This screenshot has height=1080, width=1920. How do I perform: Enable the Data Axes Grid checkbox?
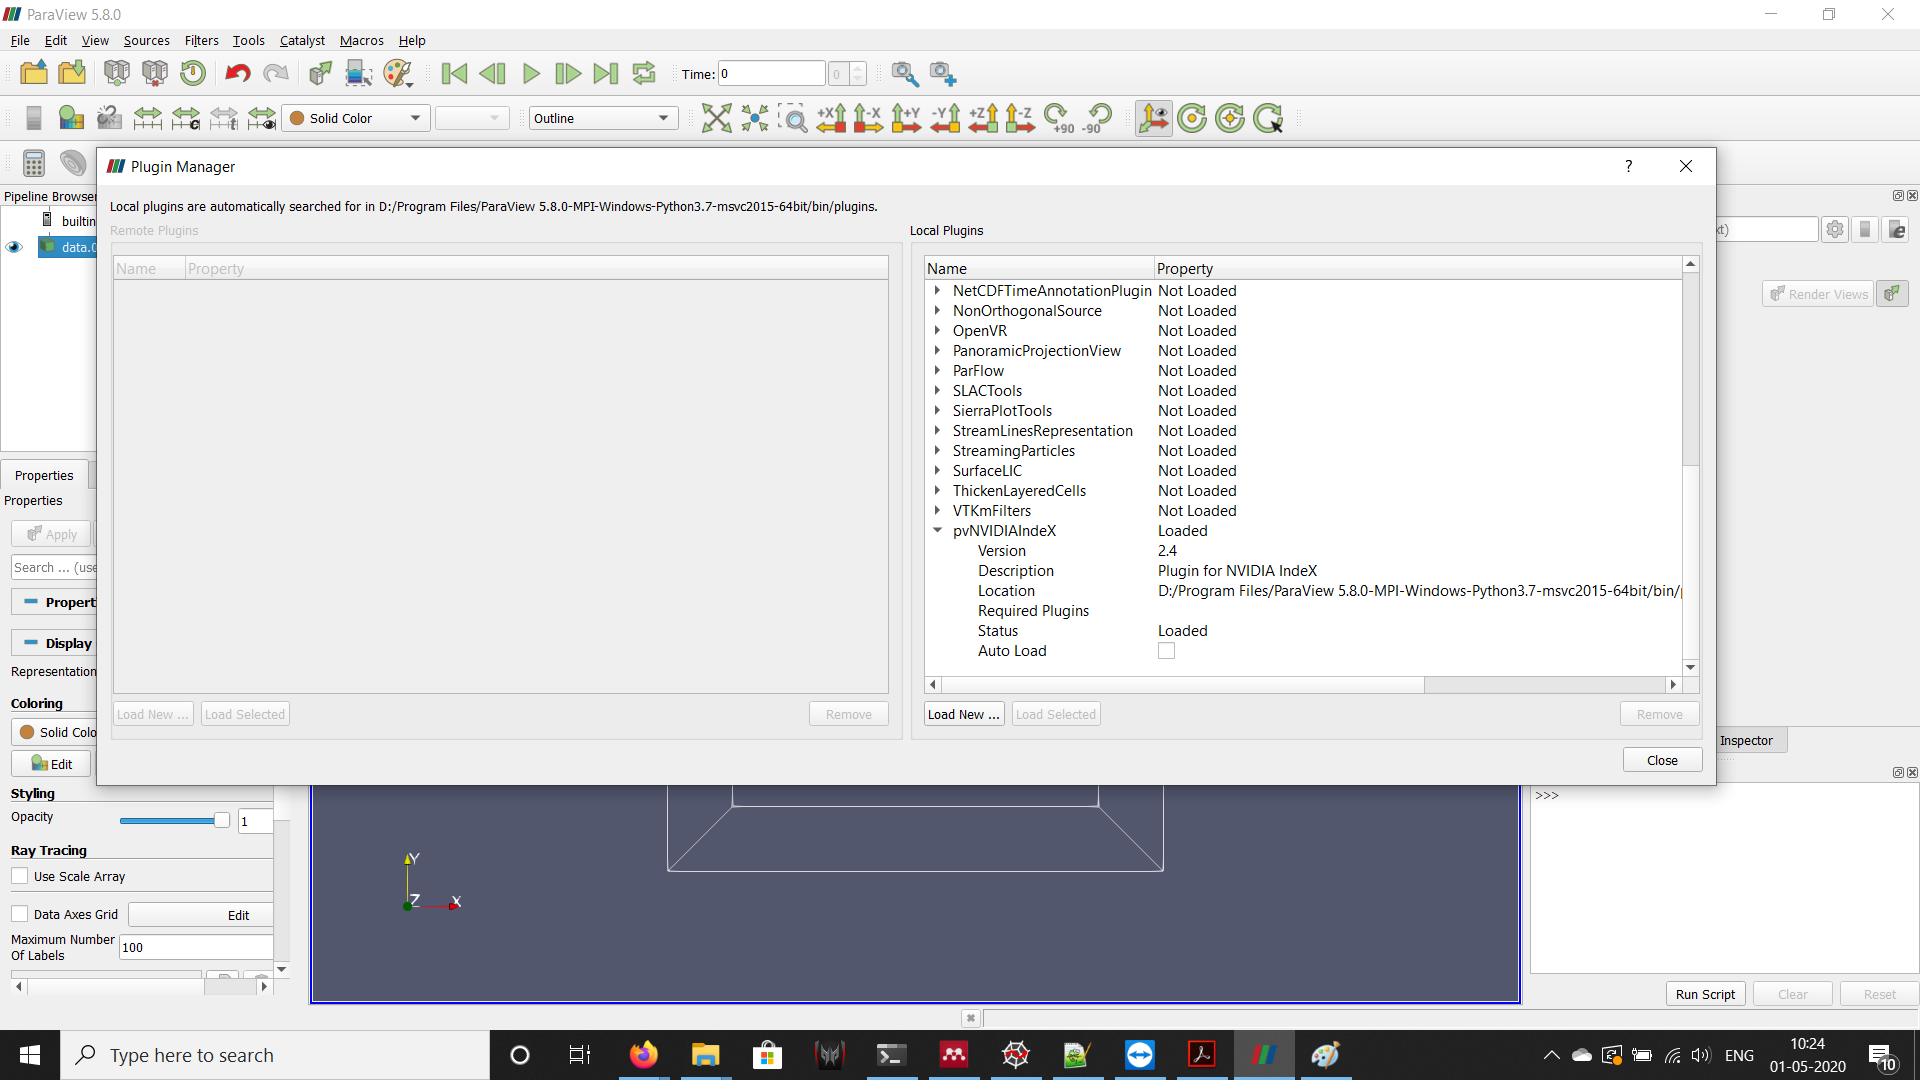(20, 914)
